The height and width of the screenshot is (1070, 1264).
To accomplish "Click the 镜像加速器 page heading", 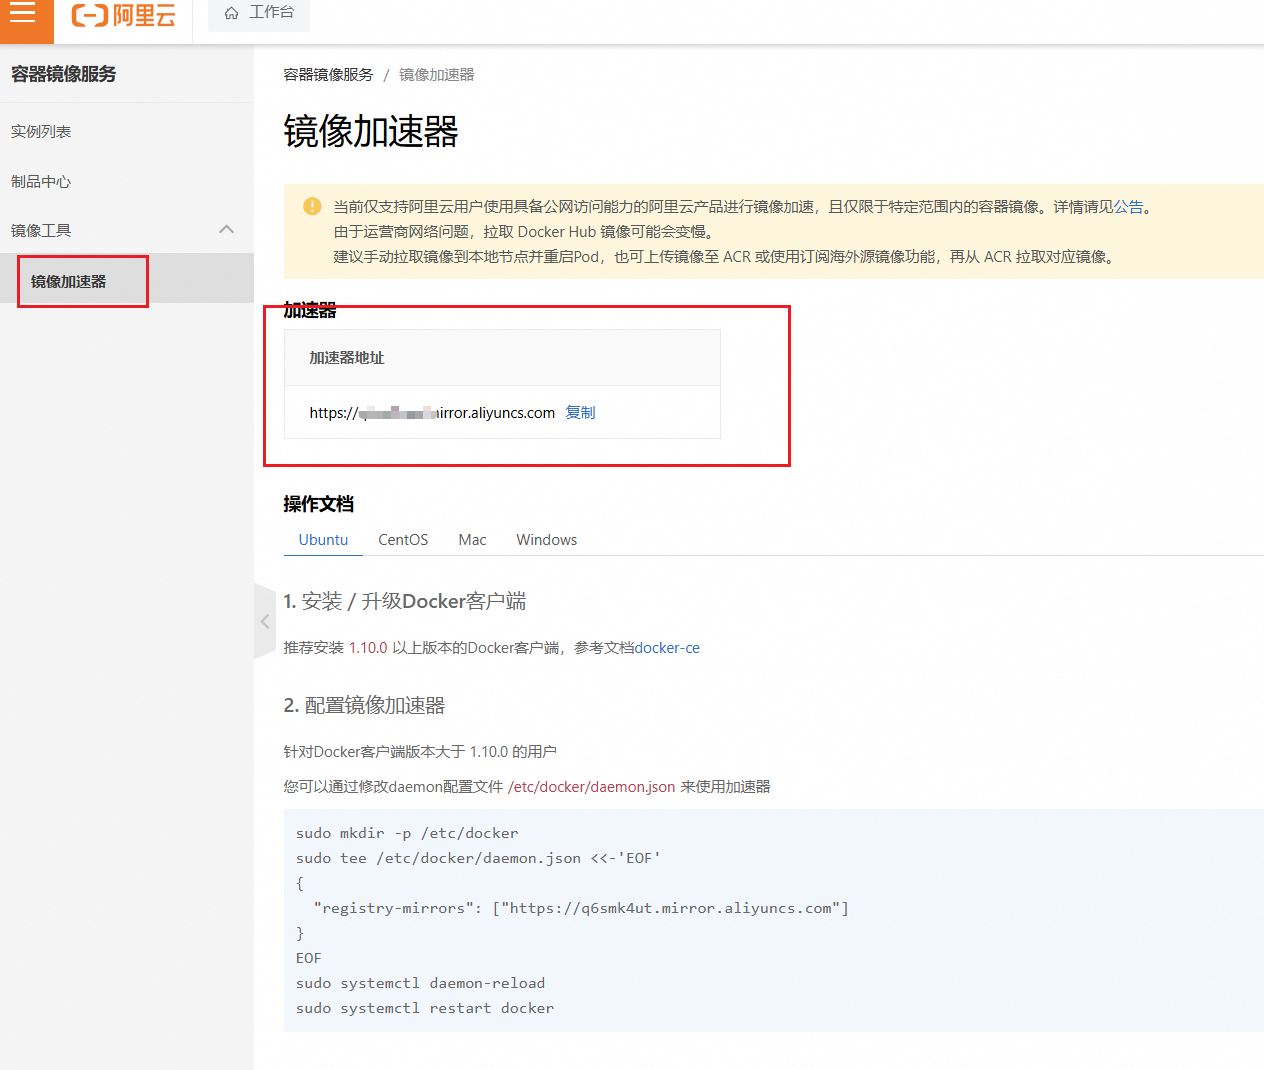I will 371,131.
